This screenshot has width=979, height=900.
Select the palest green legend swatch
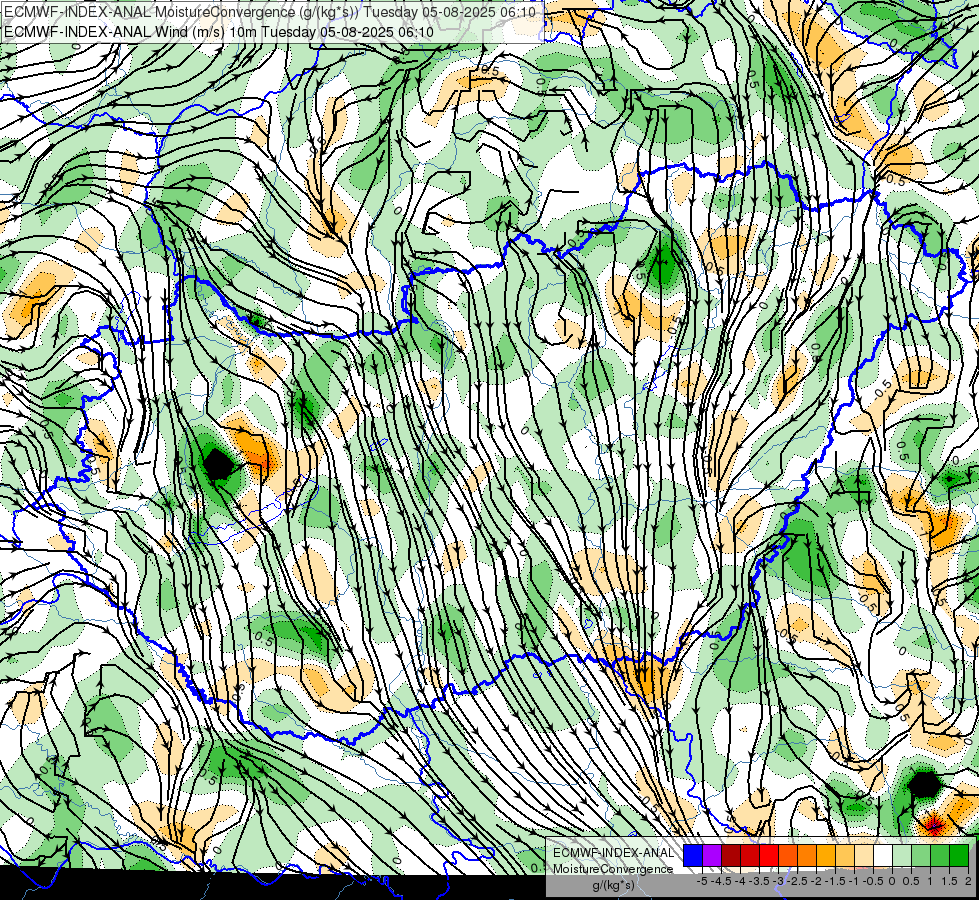pyautogui.click(x=902, y=855)
